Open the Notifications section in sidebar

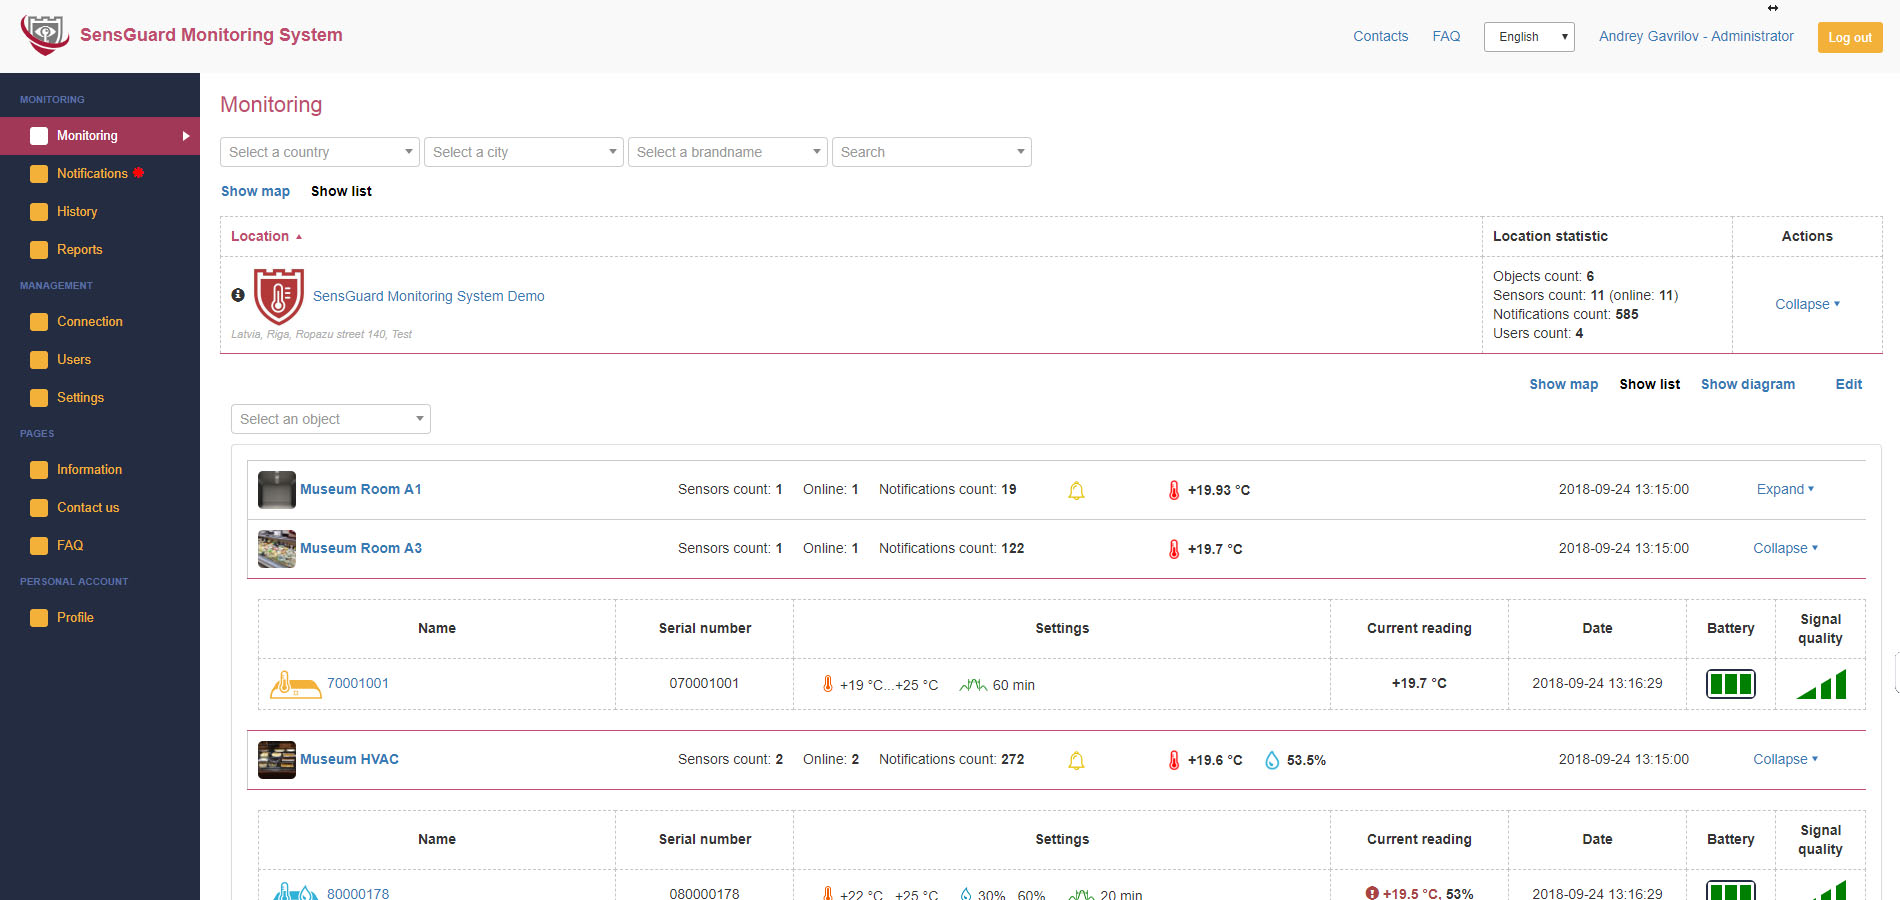point(37,173)
